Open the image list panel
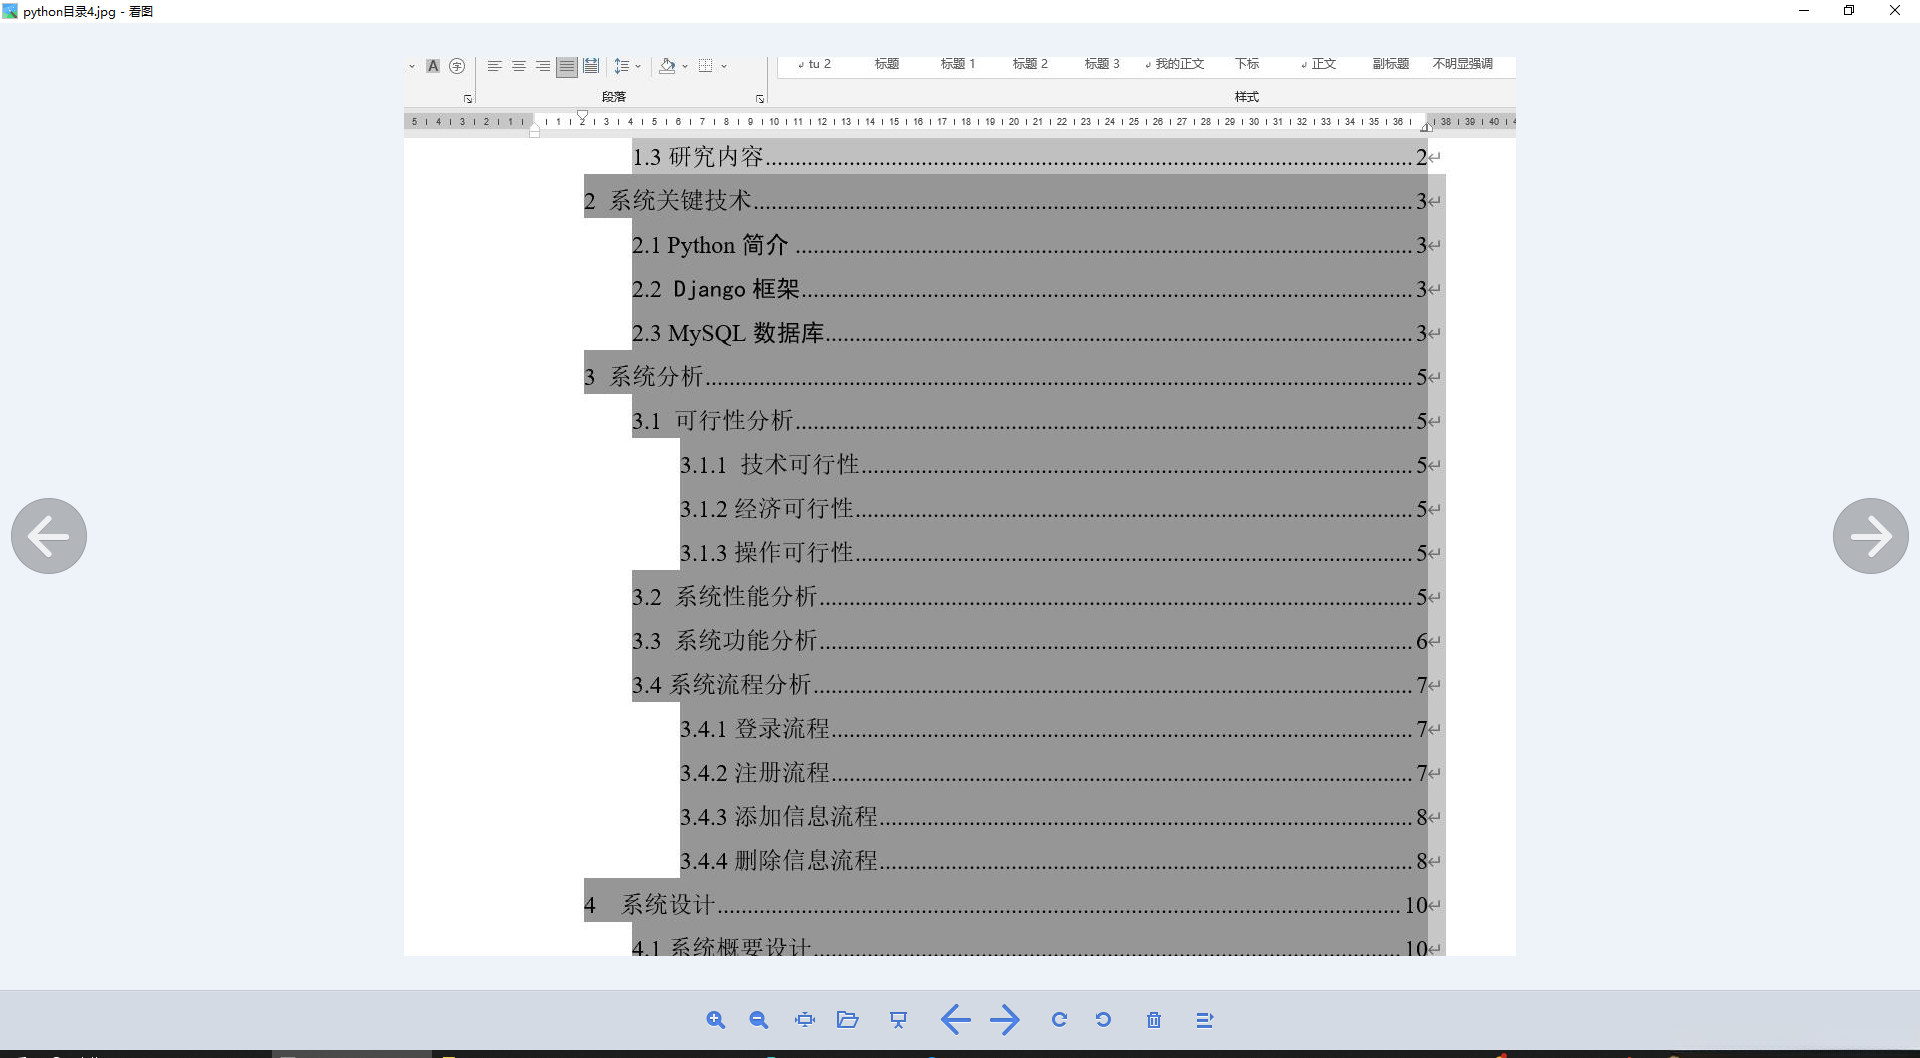 point(1205,1019)
